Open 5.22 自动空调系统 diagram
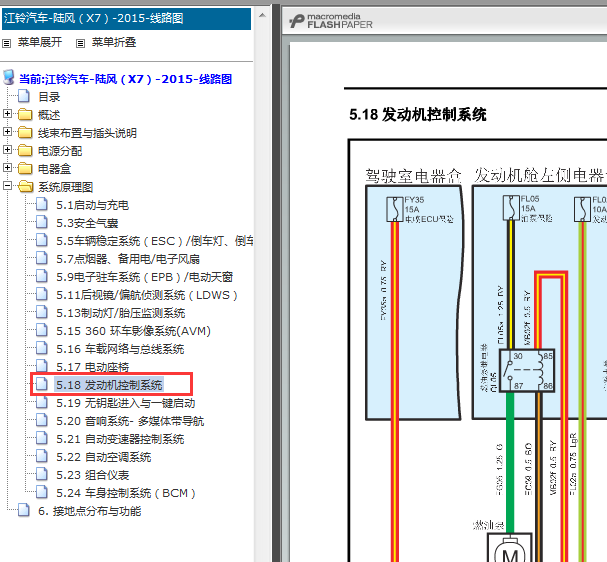The height and width of the screenshot is (562, 607). 104,457
